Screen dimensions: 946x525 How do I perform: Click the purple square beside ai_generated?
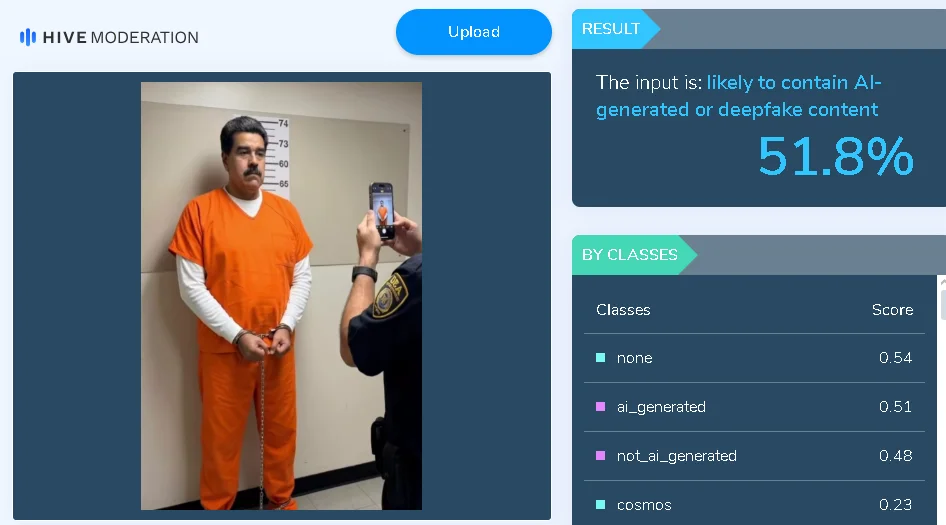tap(600, 407)
